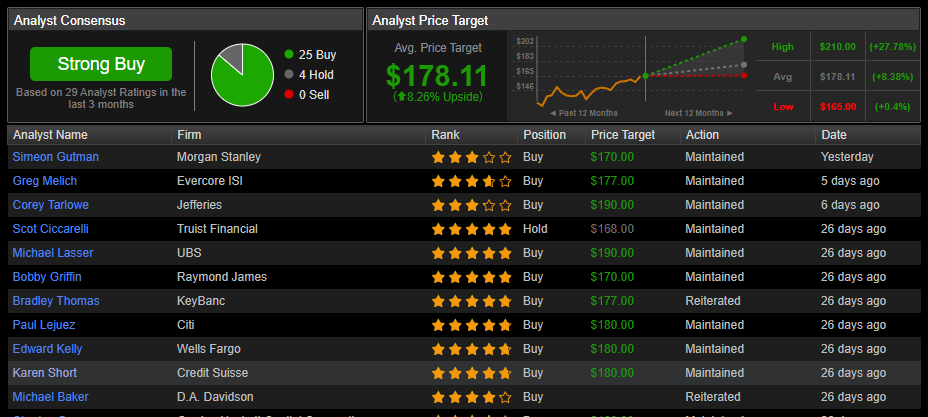The image size is (928, 417).
Task: Click the Hold position for Scot Ciccarelli
Action: [535, 229]
